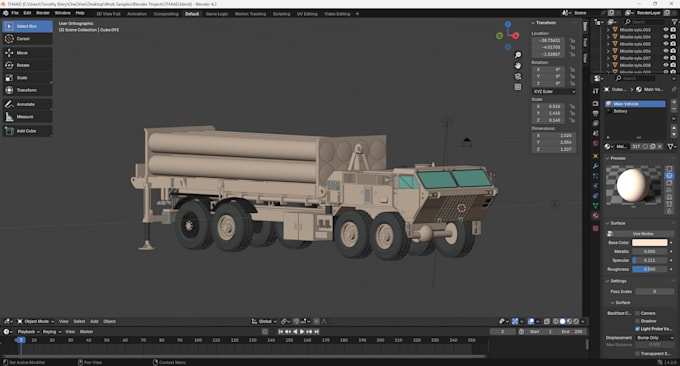Screen dimensions: 680x366
Task: Jump to the start frame
Action: [281, 332]
